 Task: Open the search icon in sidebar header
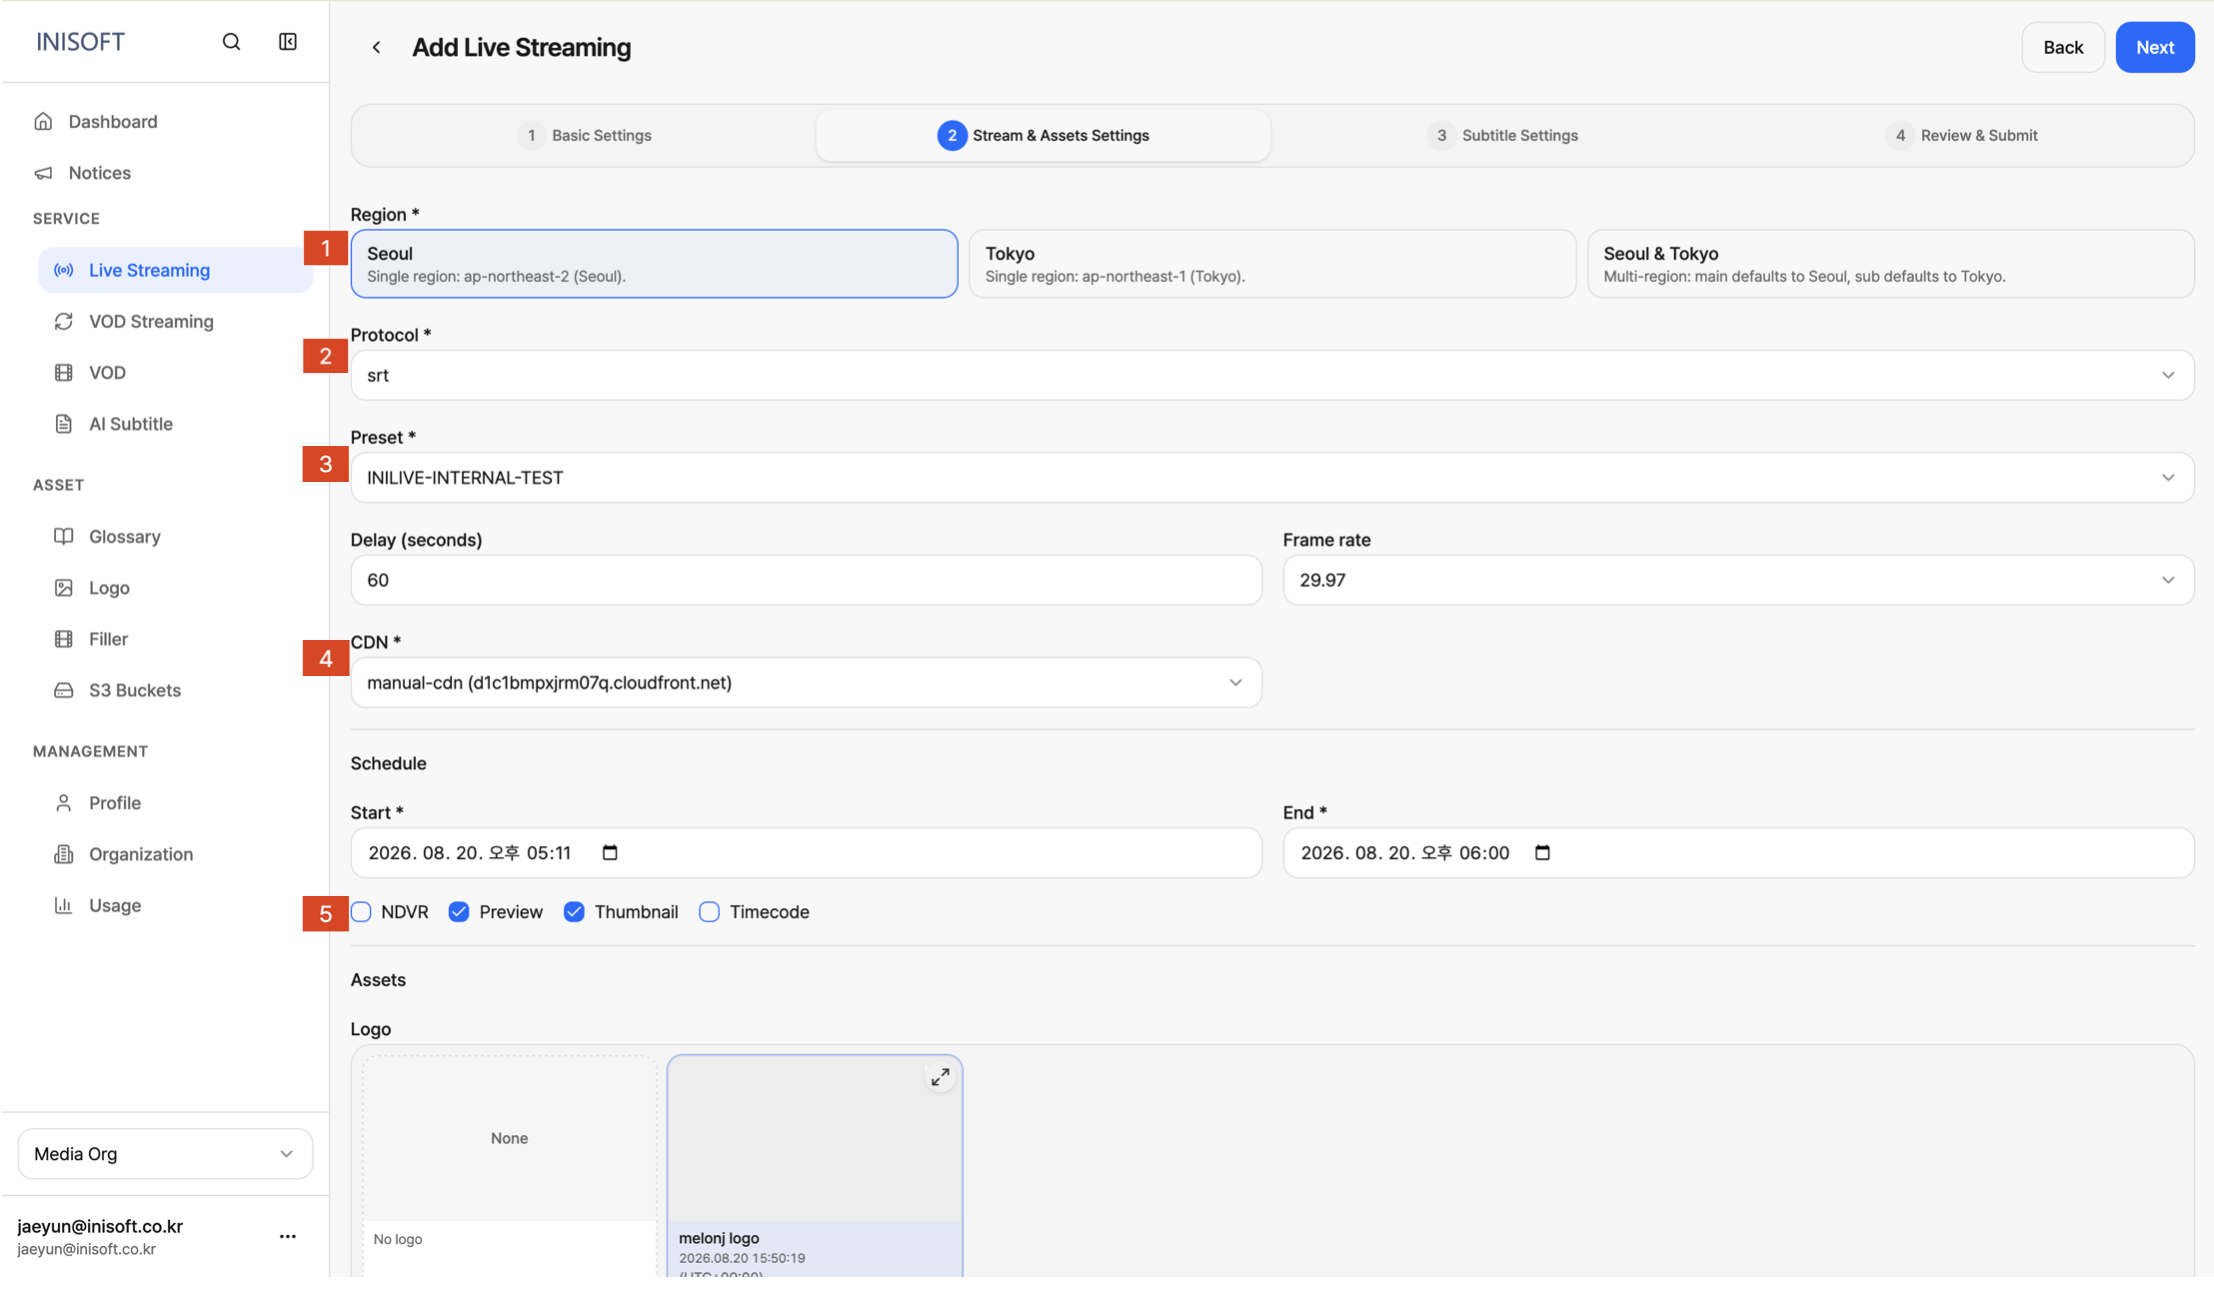click(x=231, y=42)
